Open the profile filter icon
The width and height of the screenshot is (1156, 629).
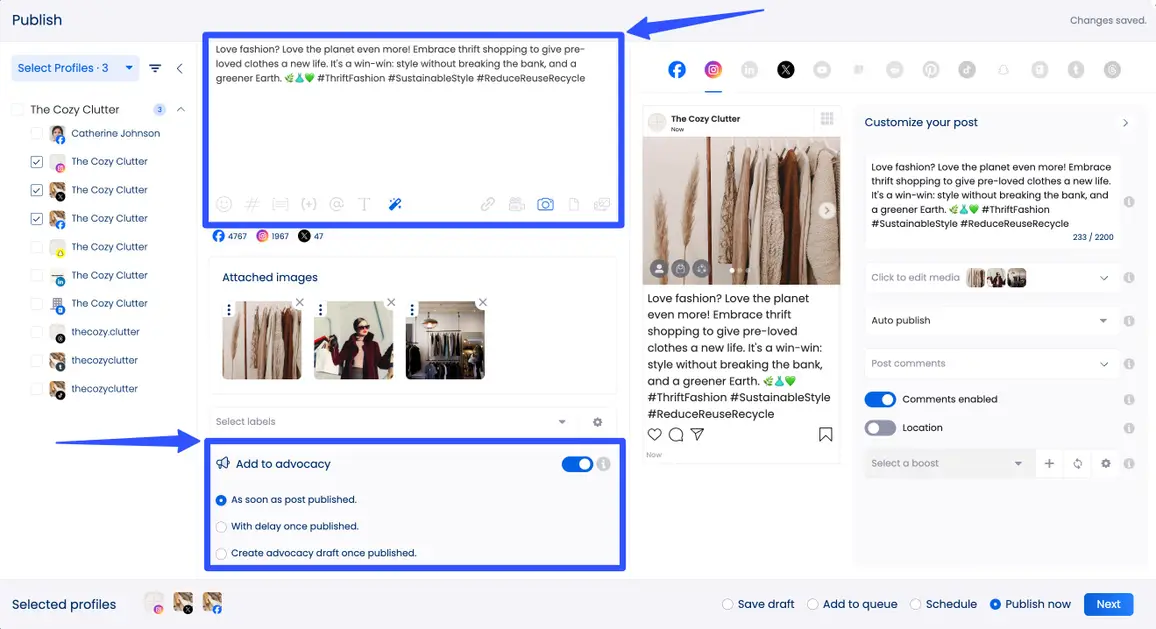[155, 68]
